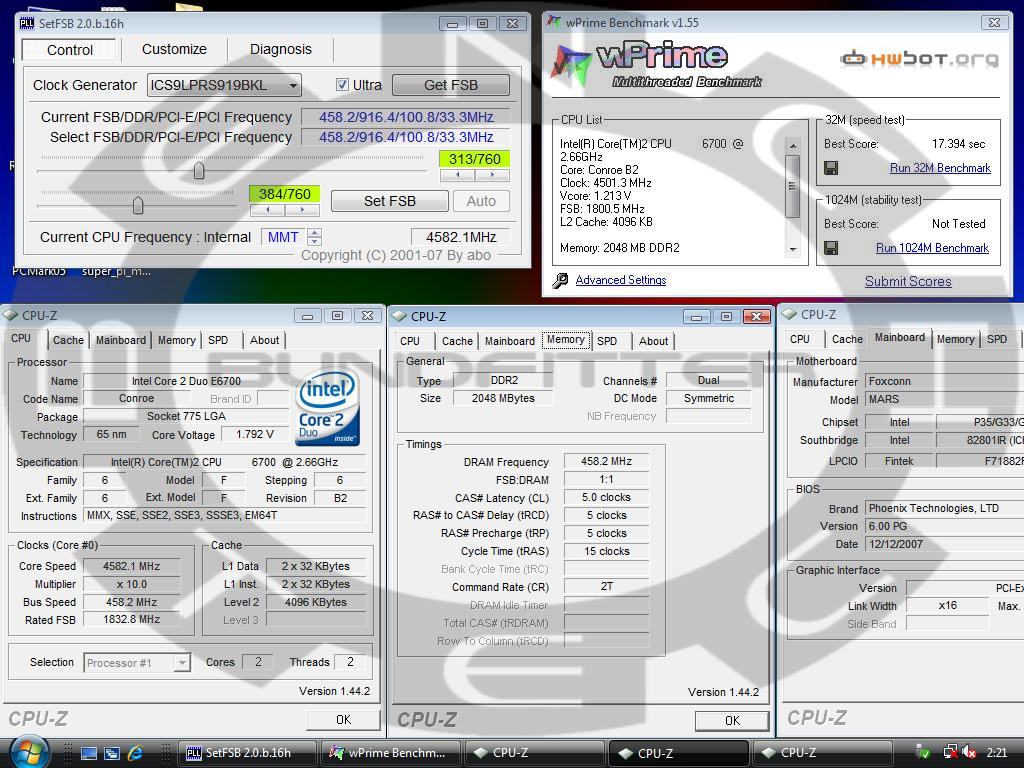Switch to wPrime Benchmark taskbar button
Image resolution: width=1024 pixels, height=768 pixels.
tap(391, 753)
